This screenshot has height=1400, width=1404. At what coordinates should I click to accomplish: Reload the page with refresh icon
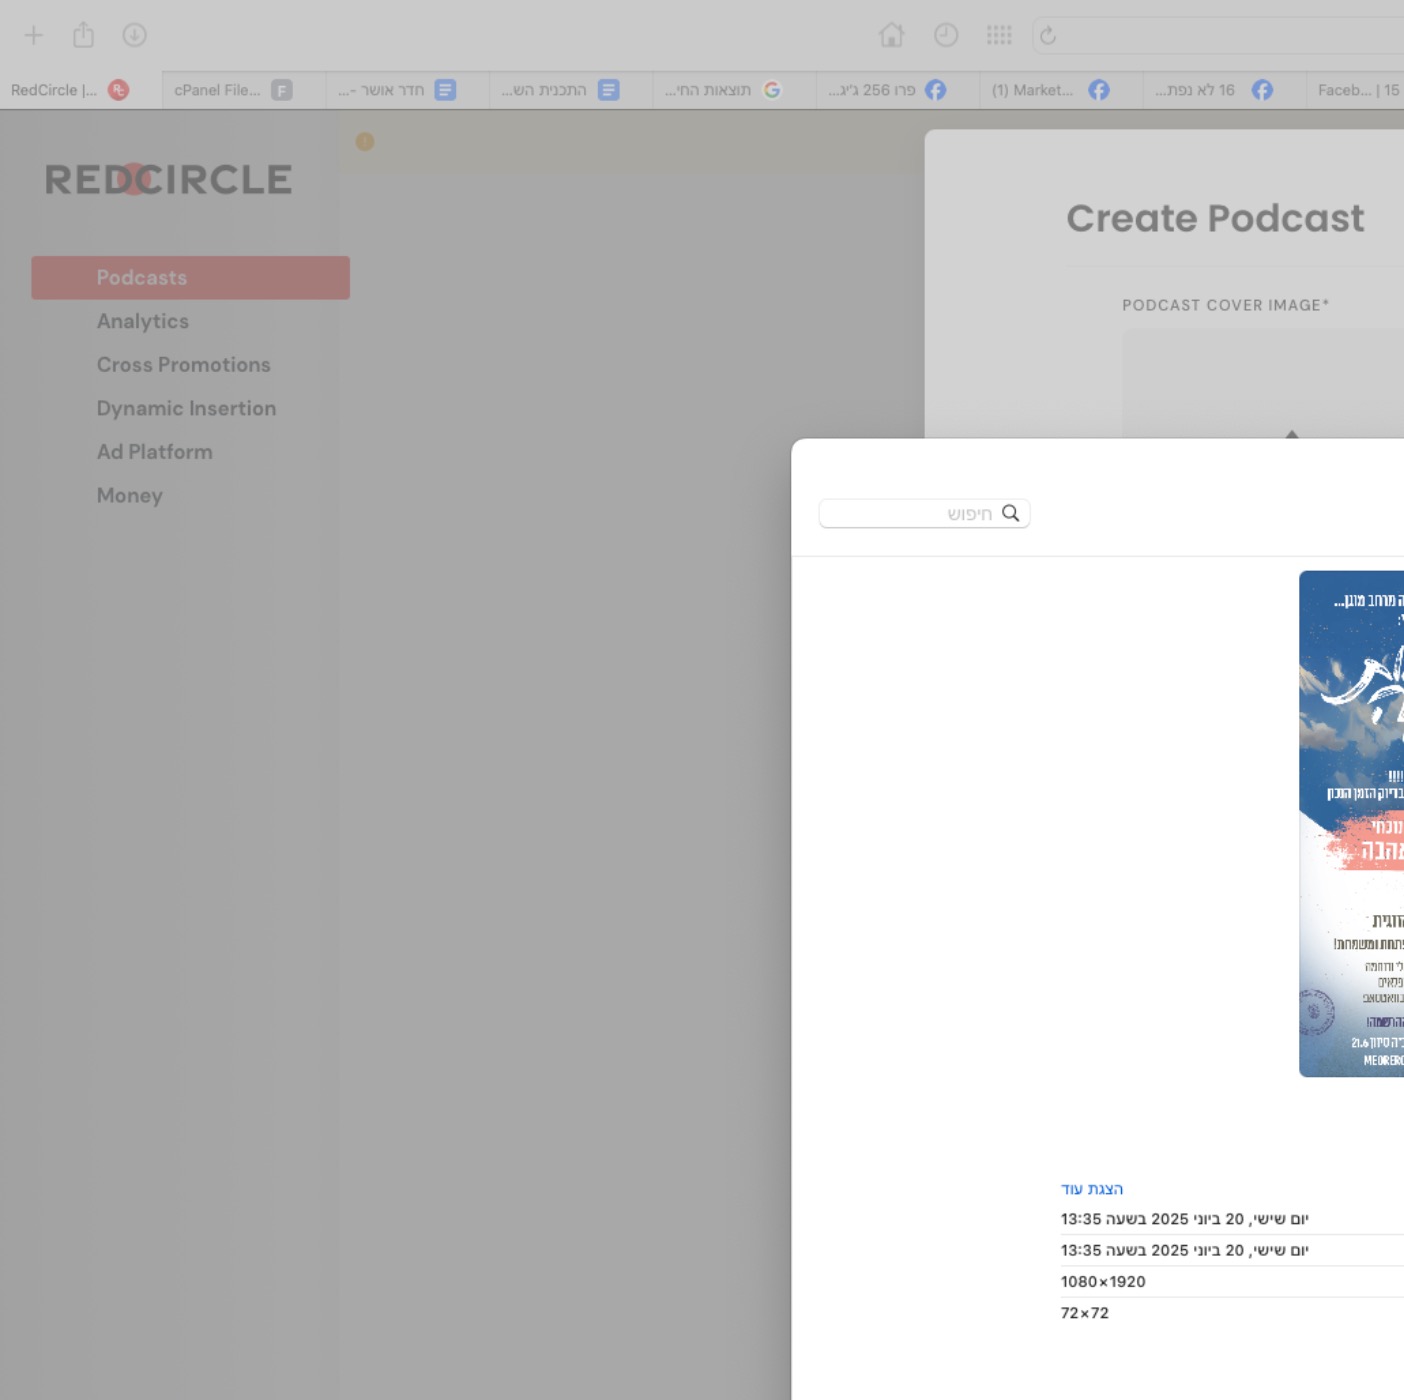pos(1048,36)
